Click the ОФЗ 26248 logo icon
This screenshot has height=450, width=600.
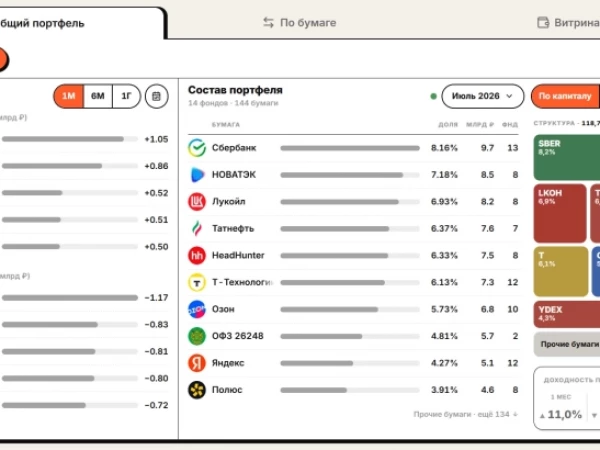(197, 336)
